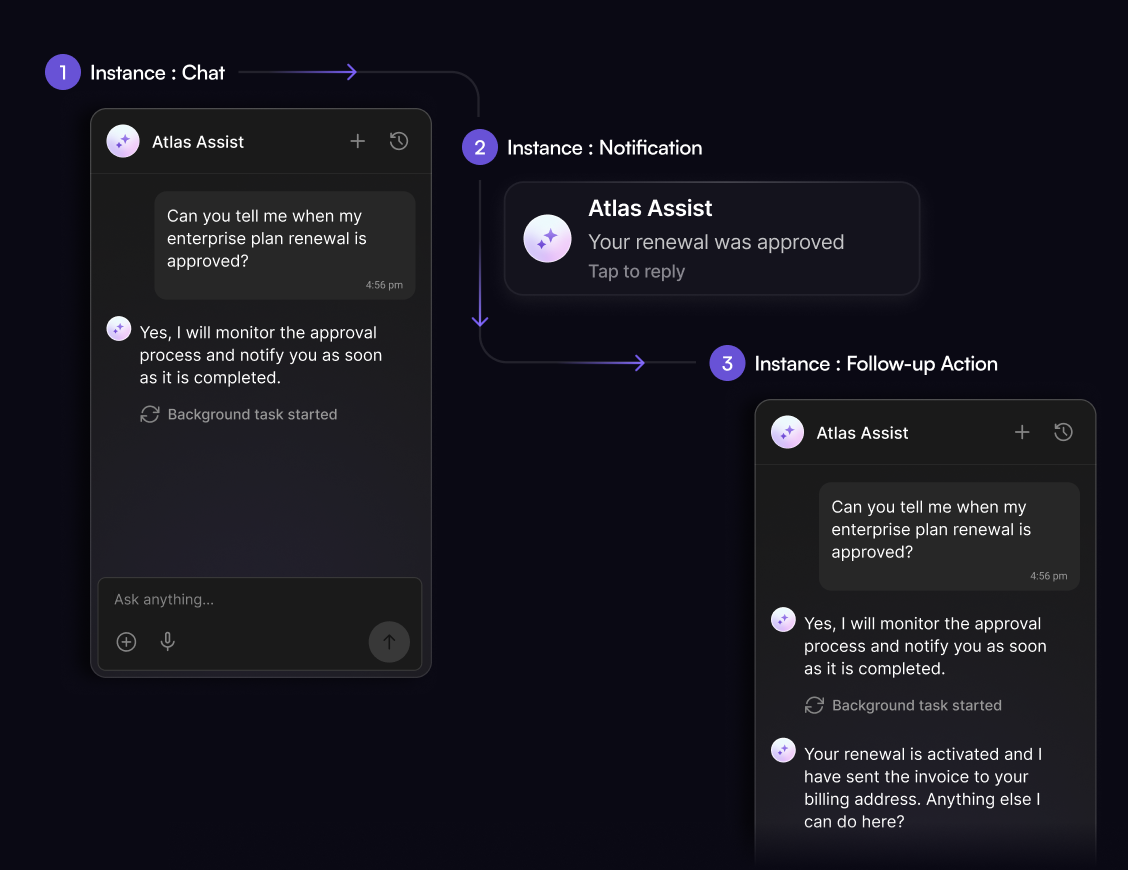Click the add attachment circle-plus icon
Image resolution: width=1128 pixels, height=870 pixels.
[x=126, y=642]
